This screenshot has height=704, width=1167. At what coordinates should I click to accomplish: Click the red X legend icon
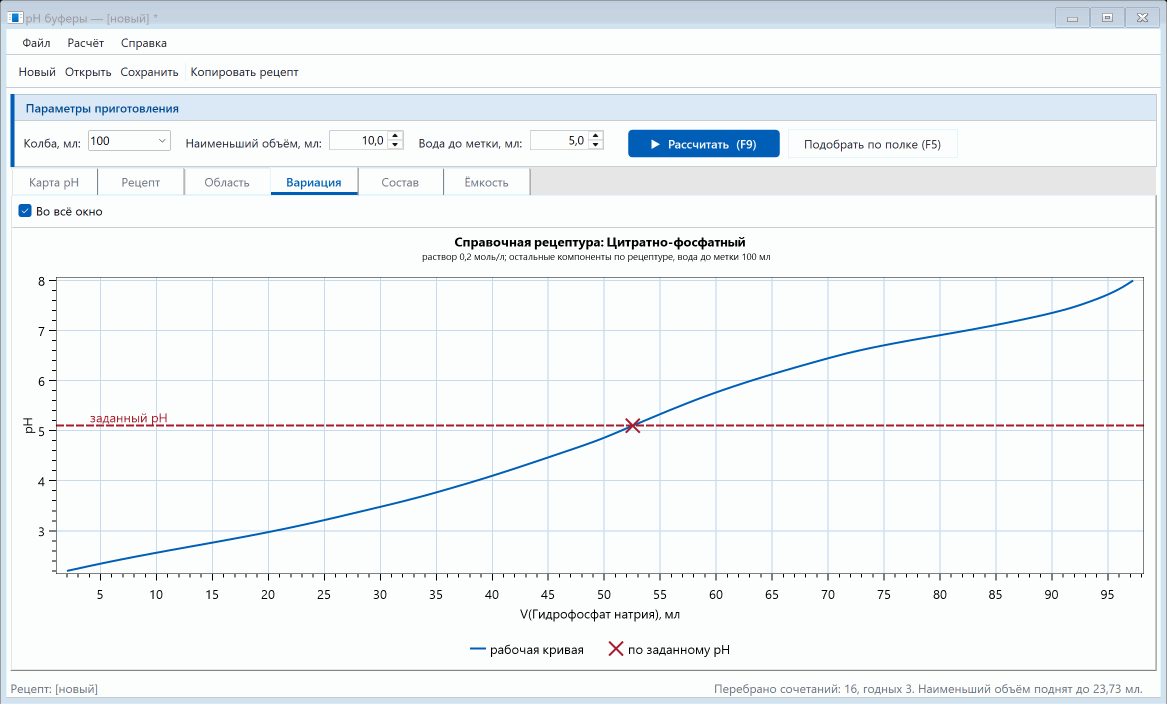616,649
